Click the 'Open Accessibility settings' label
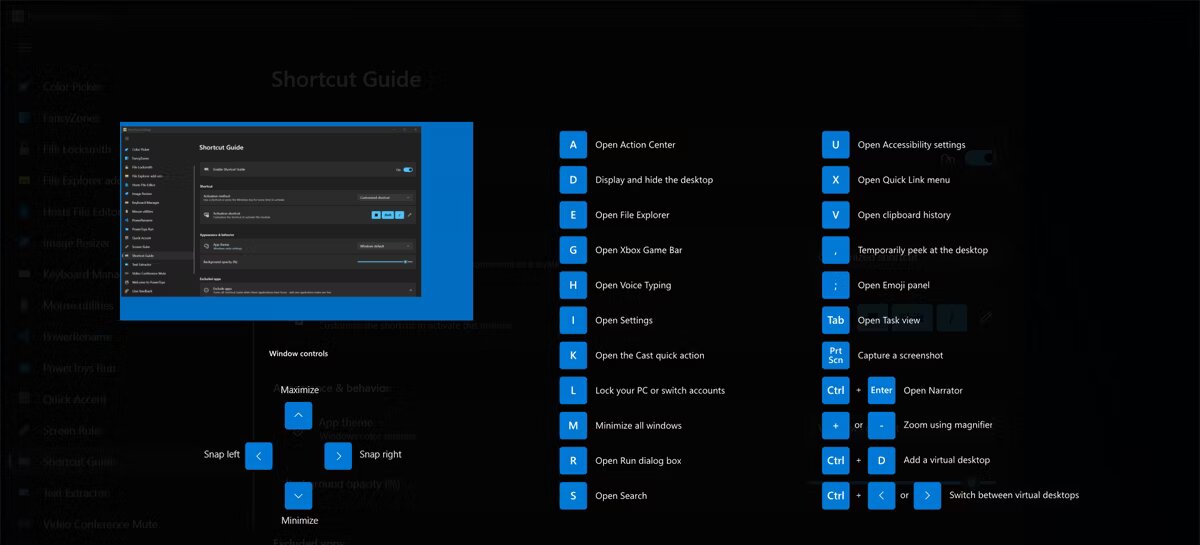This screenshot has height=545, width=1200. 911,145
